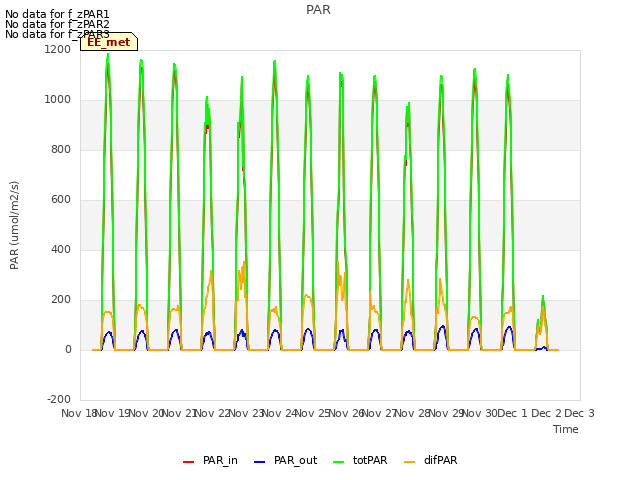Click the difPAR legend label
This screenshot has width=640, height=480.
[440, 460]
